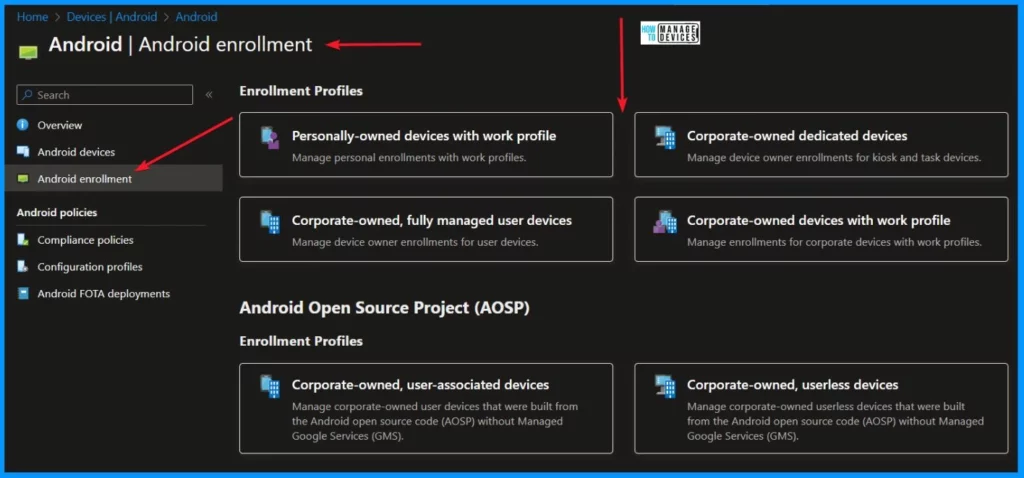Click the Overview info icon in sidebar
The height and width of the screenshot is (478, 1024).
(23, 125)
